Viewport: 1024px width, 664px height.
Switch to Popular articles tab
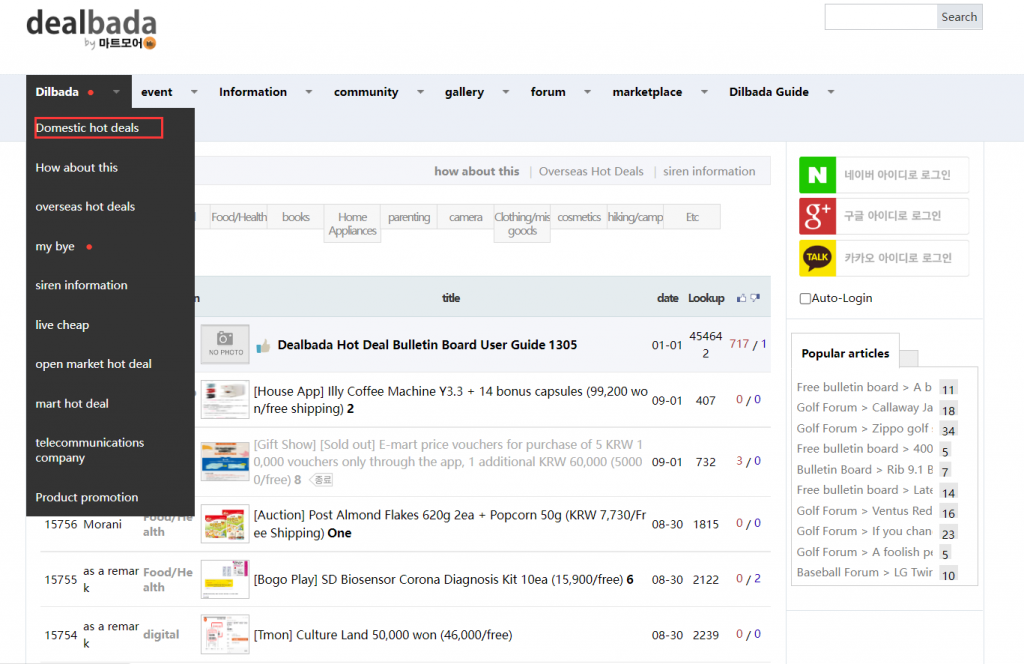click(845, 353)
